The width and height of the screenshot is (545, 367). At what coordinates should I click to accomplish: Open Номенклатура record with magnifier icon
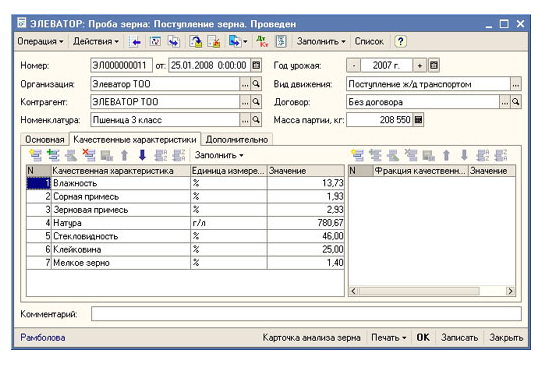256,120
